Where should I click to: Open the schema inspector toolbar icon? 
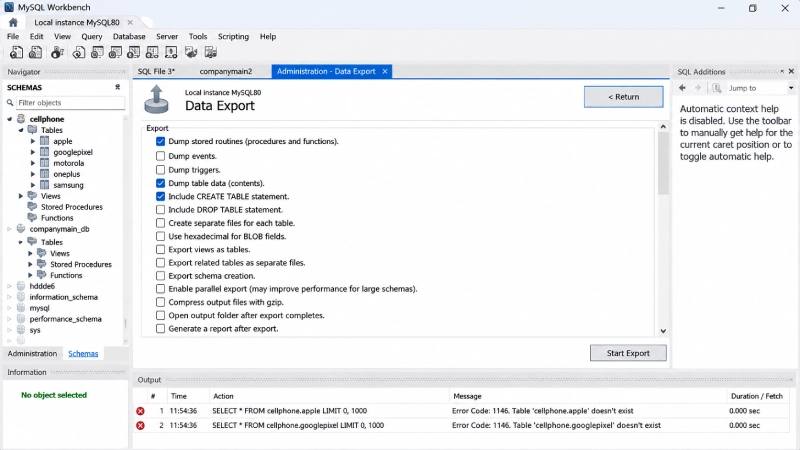(57, 52)
